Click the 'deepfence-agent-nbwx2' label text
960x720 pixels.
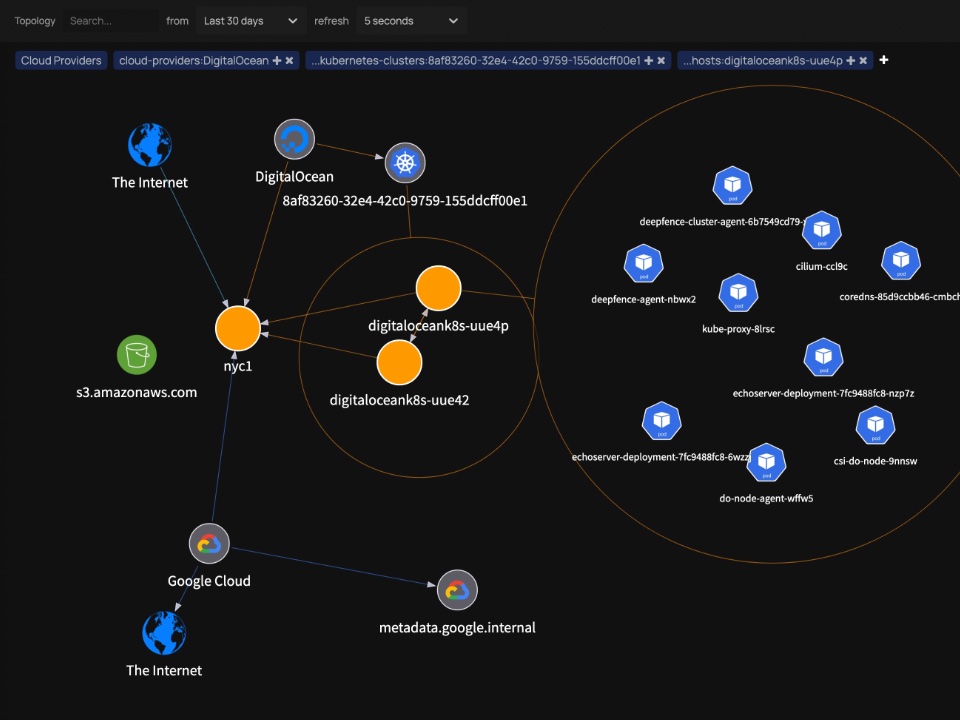pos(643,299)
